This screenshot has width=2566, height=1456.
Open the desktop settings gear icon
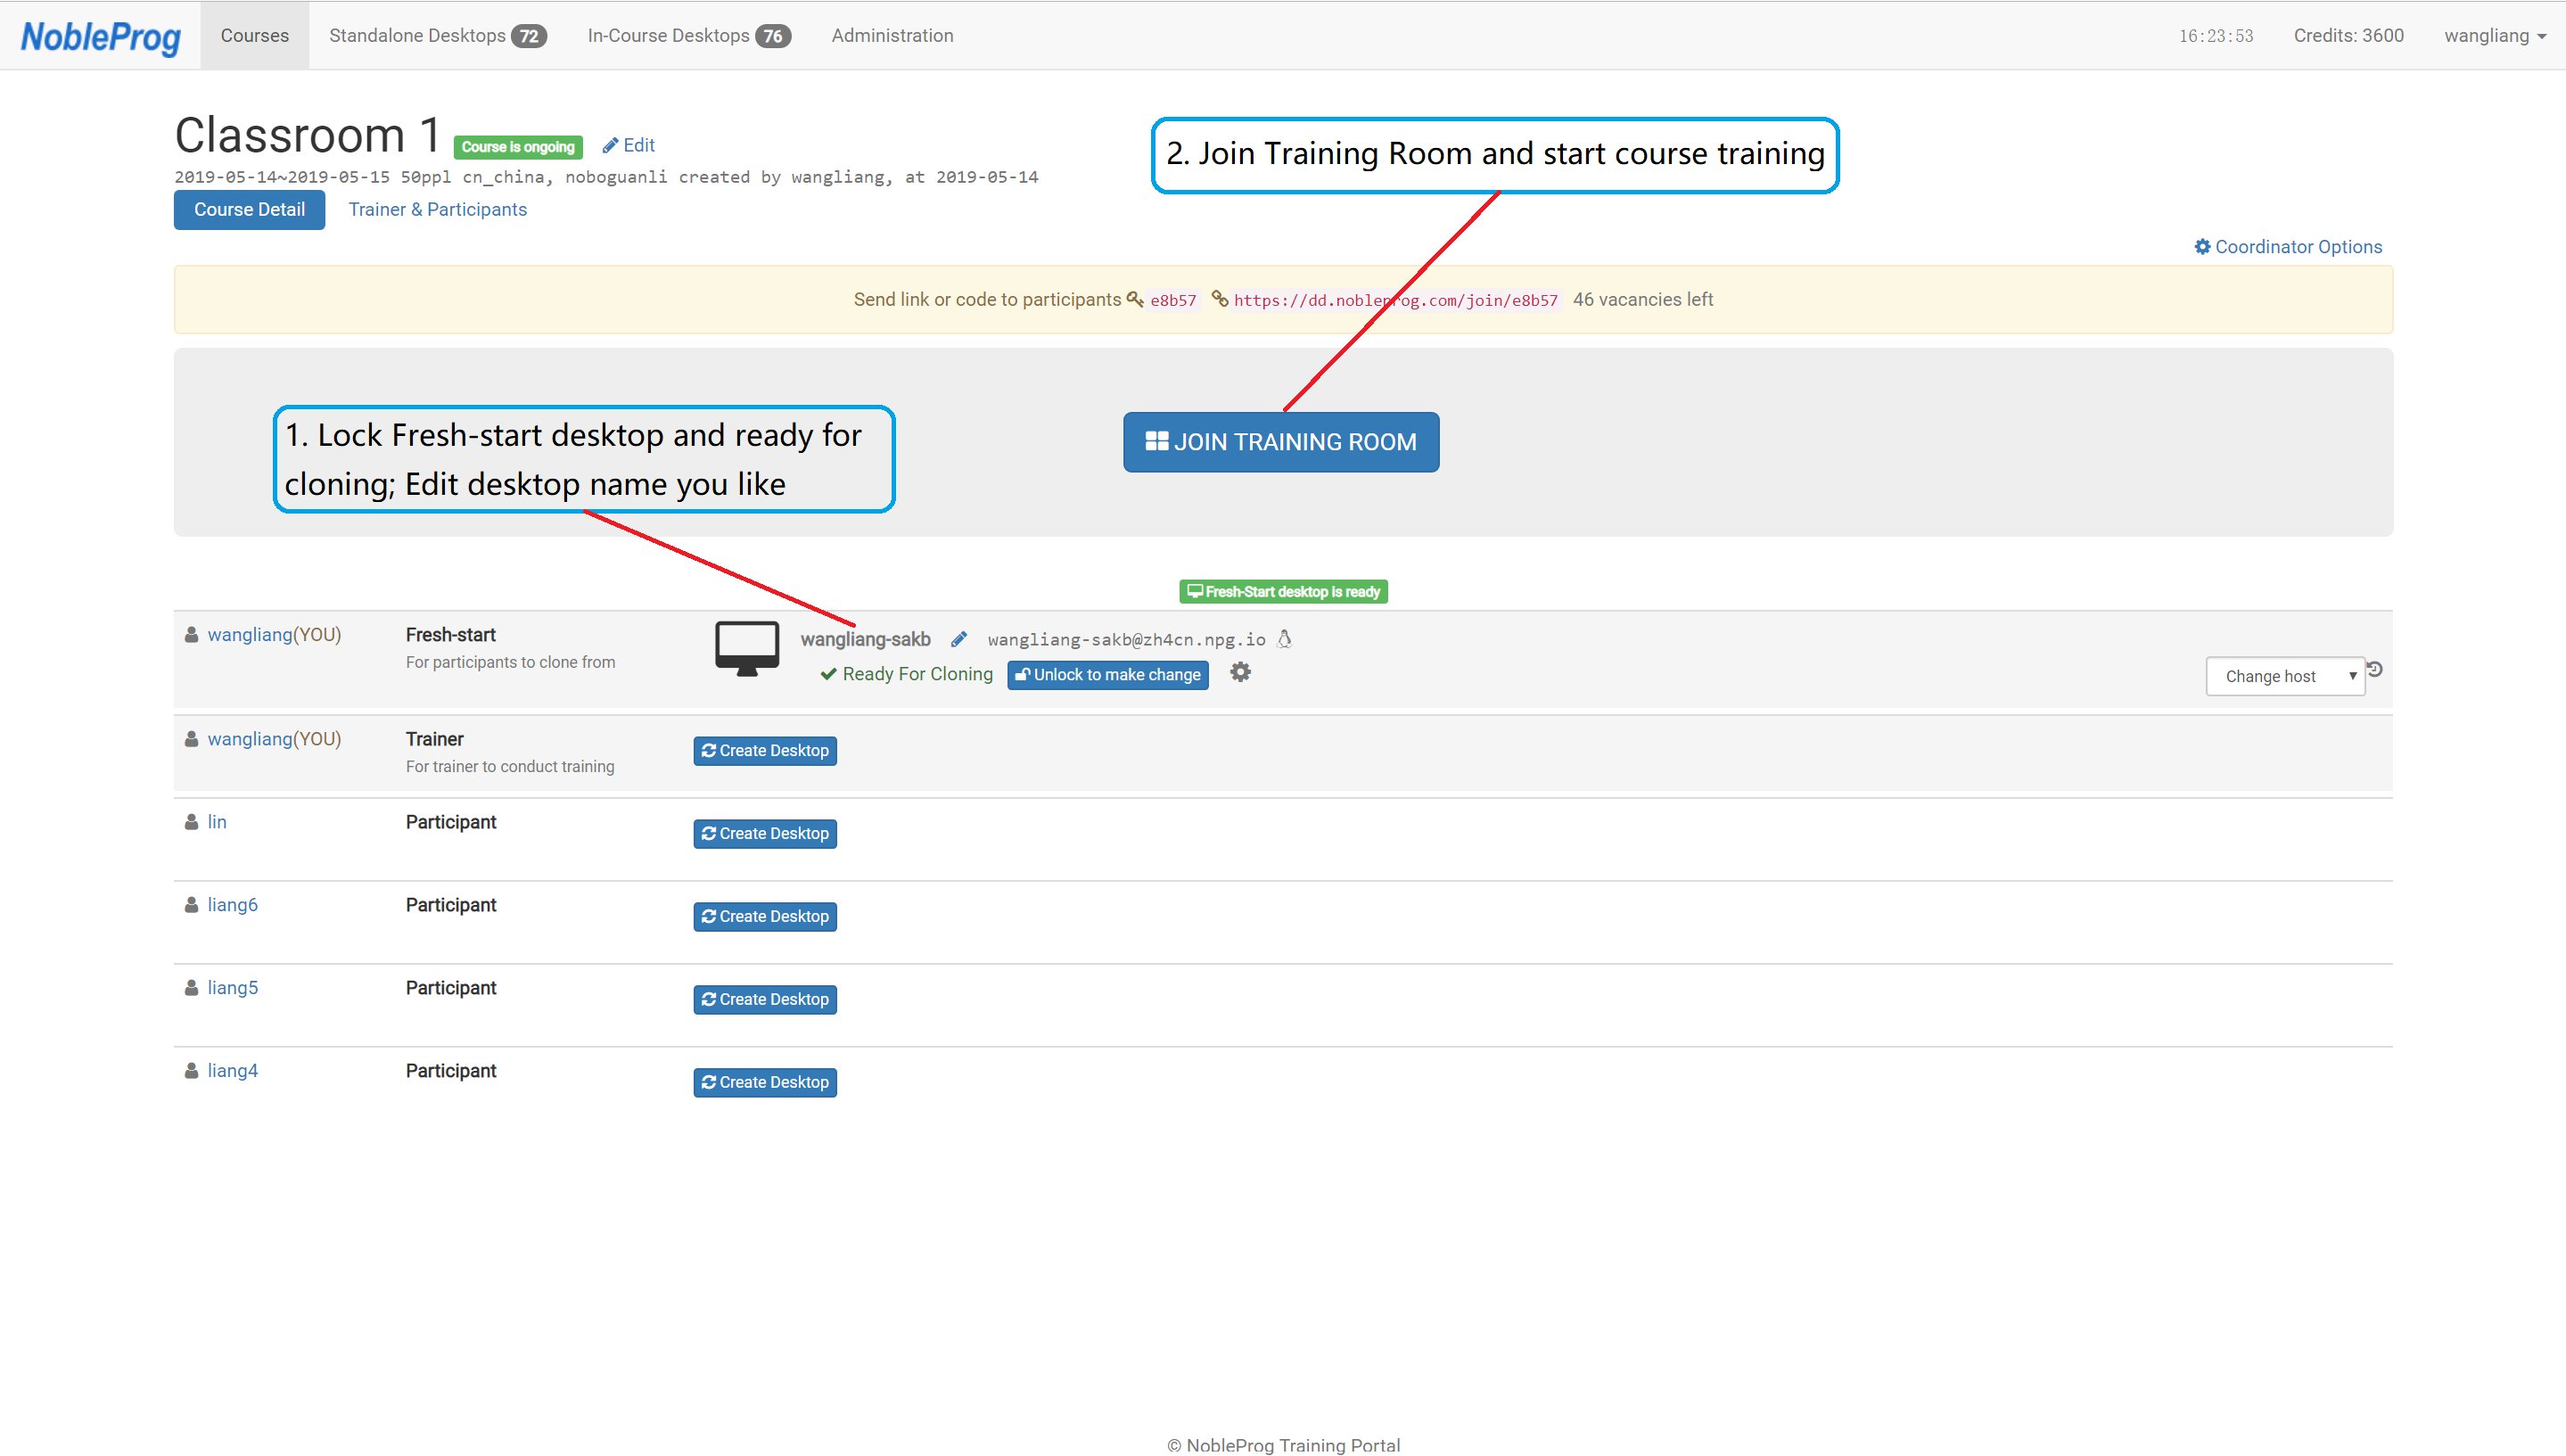click(1240, 673)
